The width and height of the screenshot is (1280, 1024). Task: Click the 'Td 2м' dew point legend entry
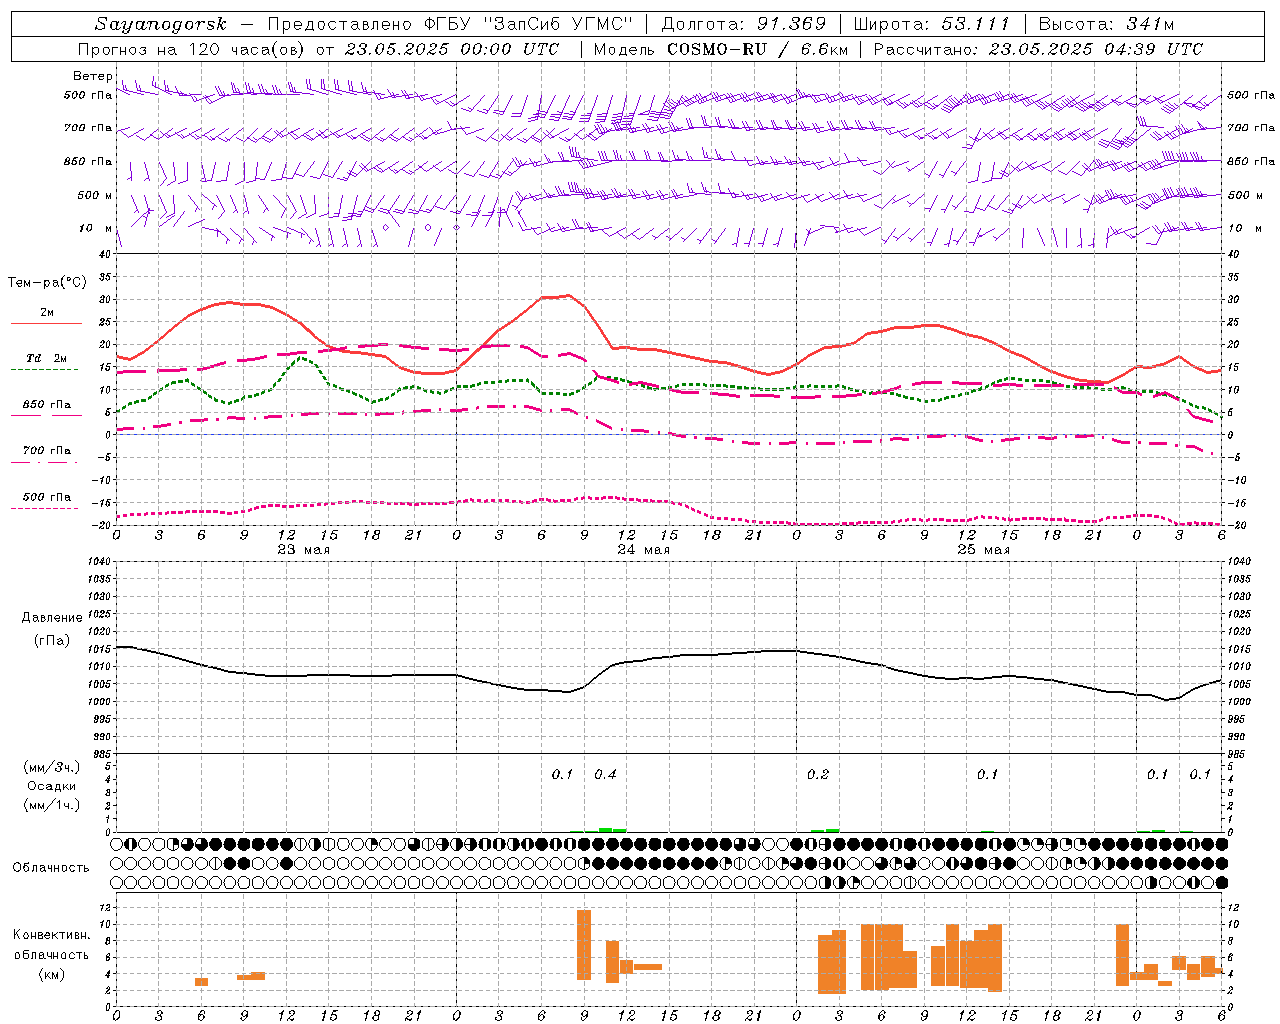(x=46, y=358)
